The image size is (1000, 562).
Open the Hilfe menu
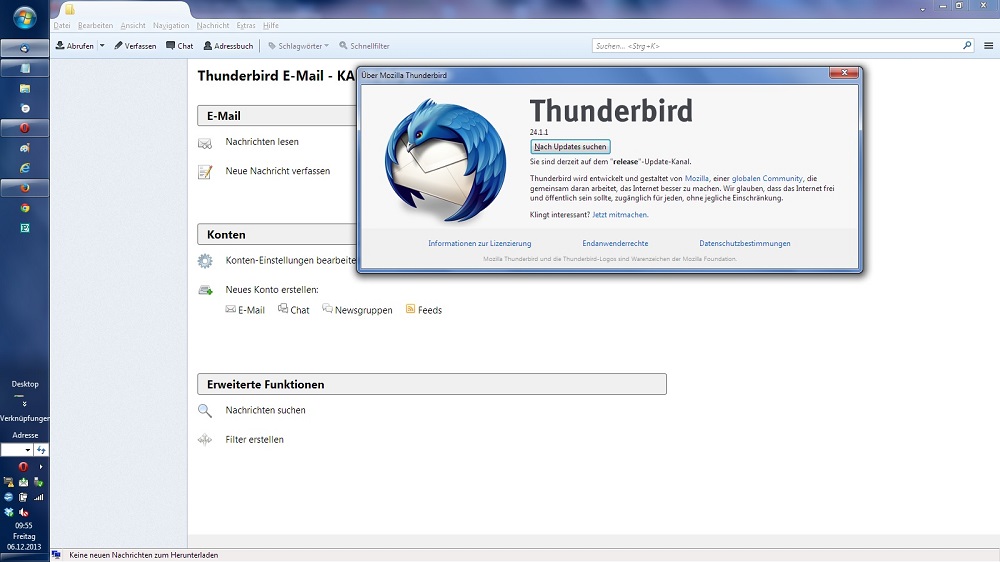[271, 26]
